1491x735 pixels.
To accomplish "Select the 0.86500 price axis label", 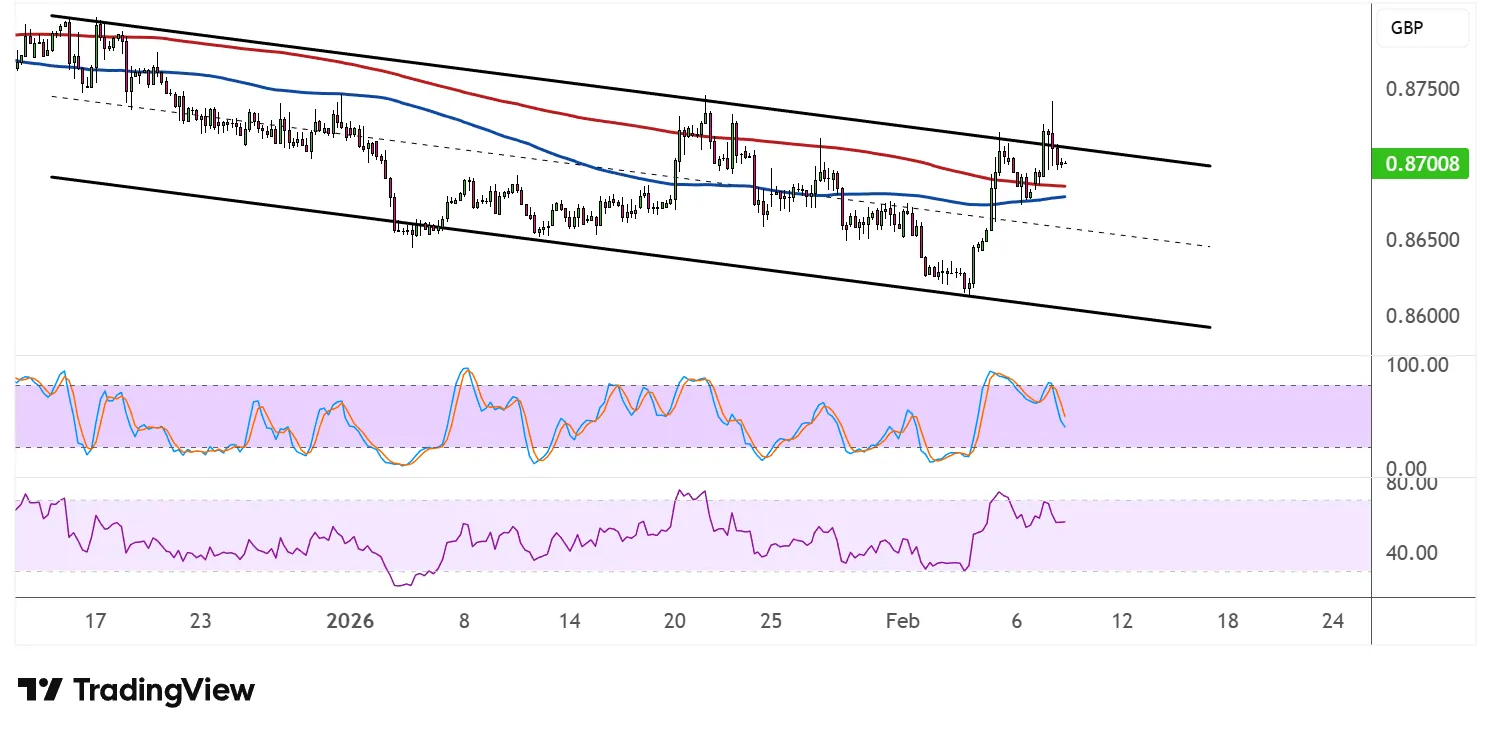I will [1421, 240].
